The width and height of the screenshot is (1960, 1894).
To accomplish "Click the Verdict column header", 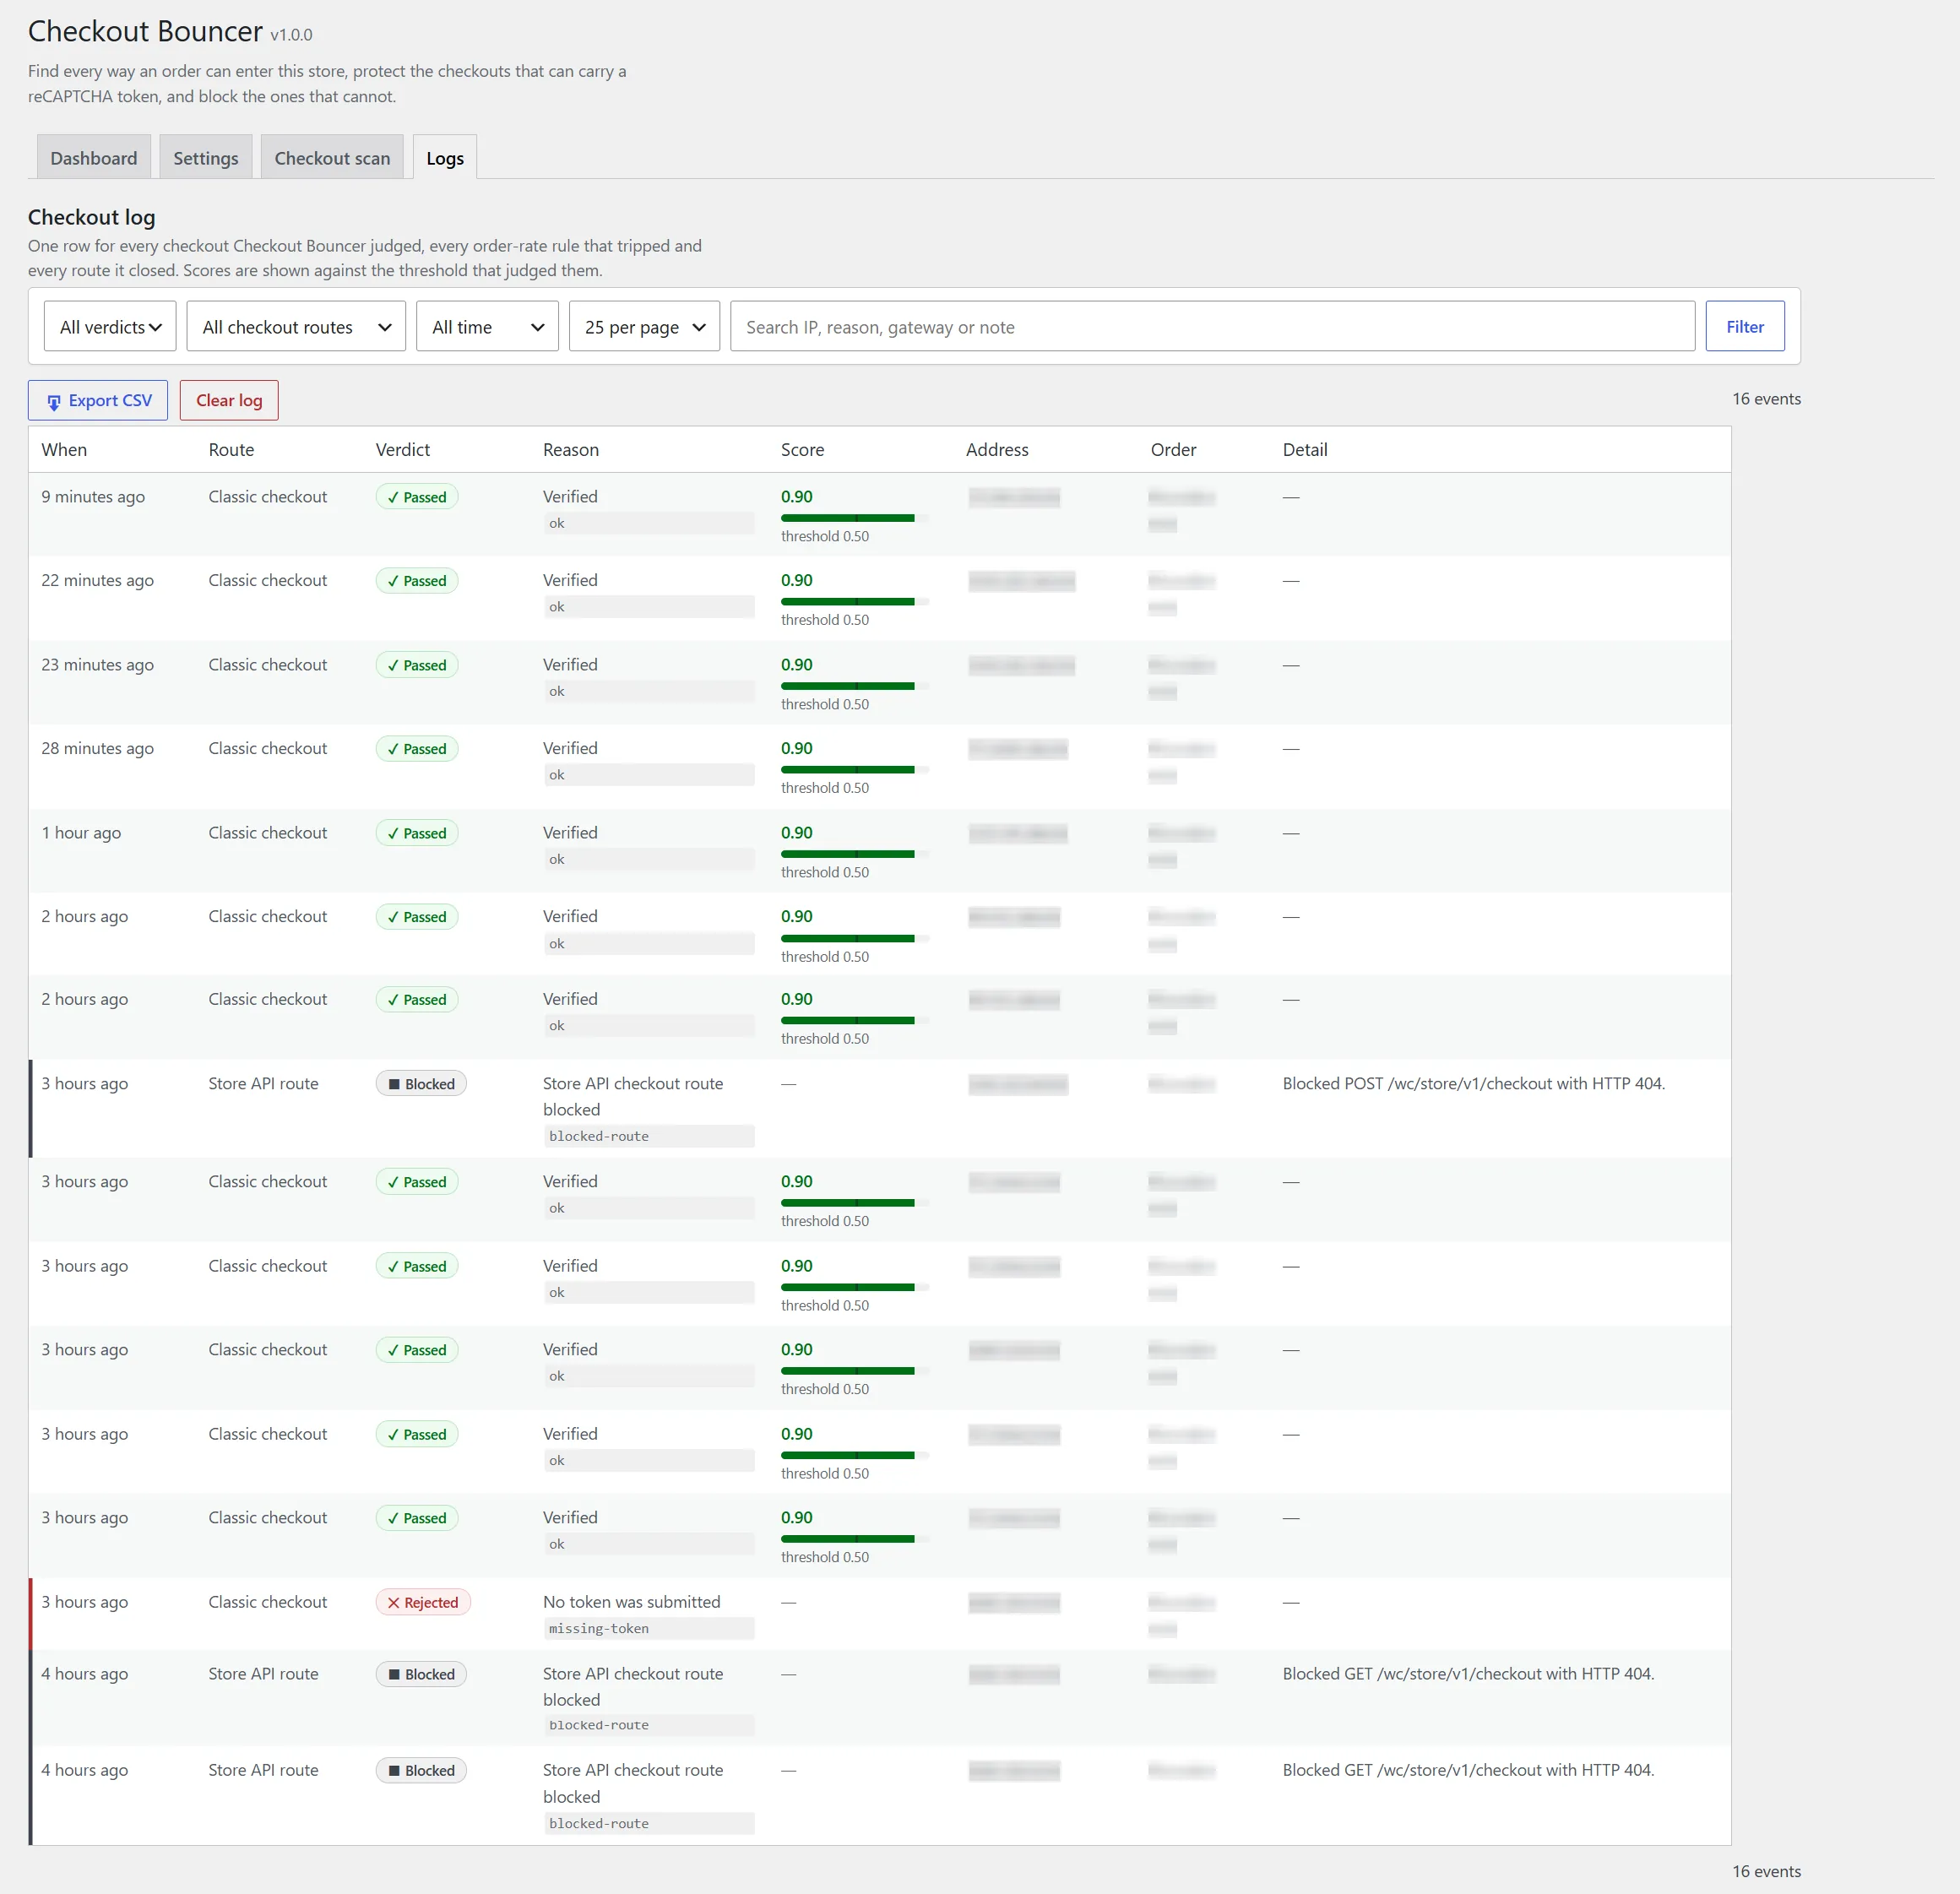I will (403, 450).
